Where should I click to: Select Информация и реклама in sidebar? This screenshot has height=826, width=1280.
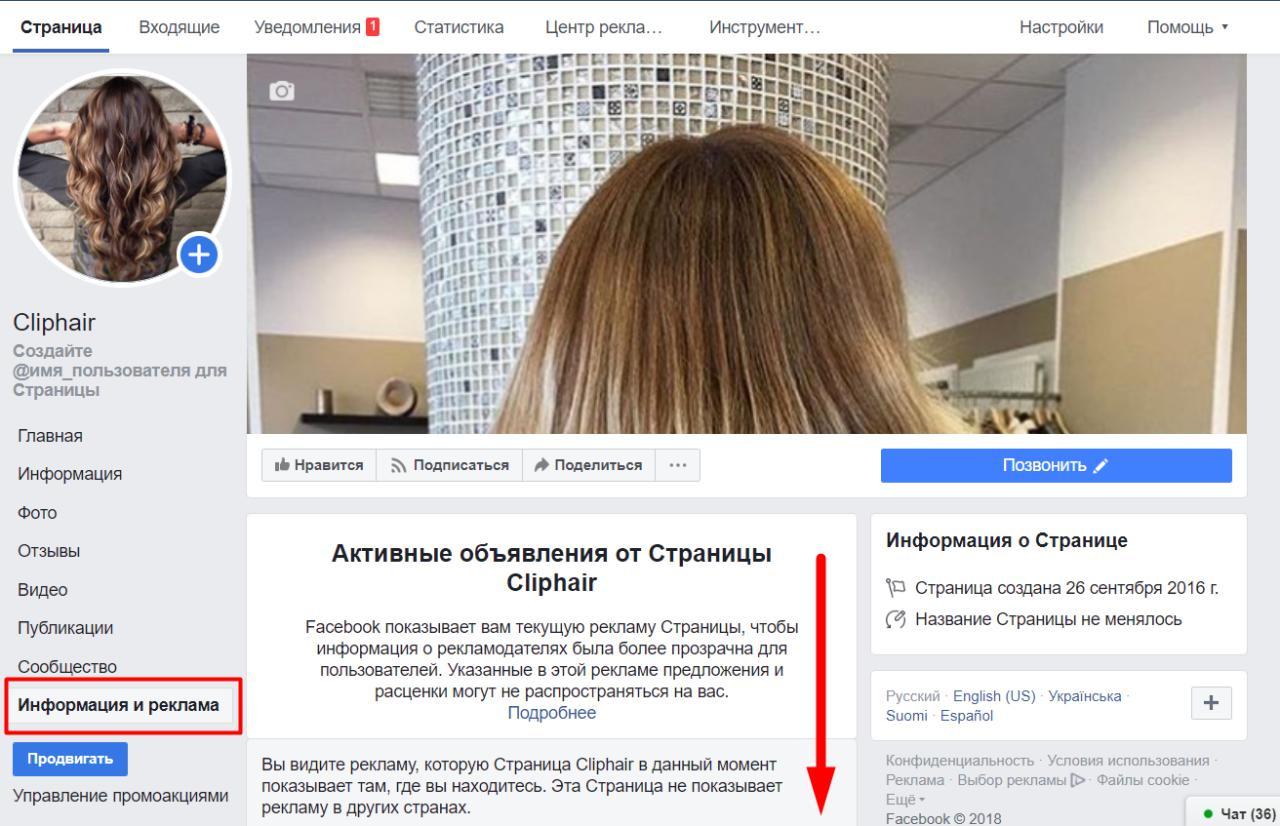pyautogui.click(x=119, y=705)
